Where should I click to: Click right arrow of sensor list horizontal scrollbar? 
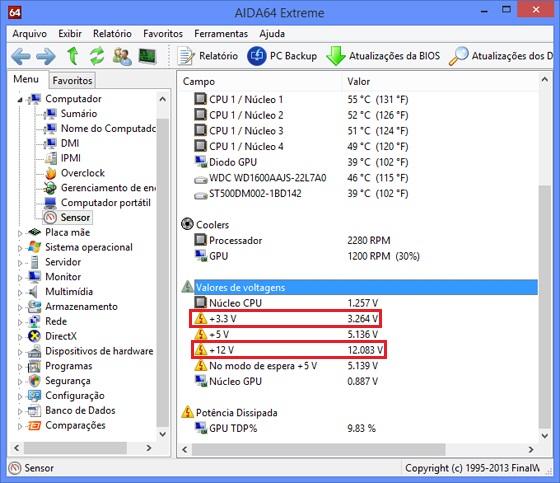point(531,449)
